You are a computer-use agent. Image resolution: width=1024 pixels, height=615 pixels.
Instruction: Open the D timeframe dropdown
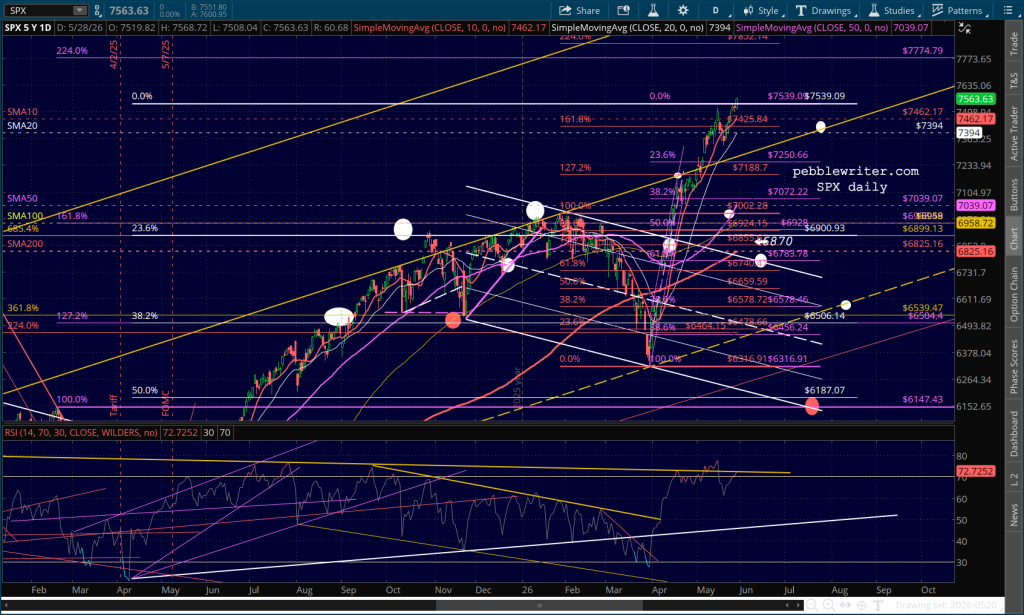pos(717,10)
